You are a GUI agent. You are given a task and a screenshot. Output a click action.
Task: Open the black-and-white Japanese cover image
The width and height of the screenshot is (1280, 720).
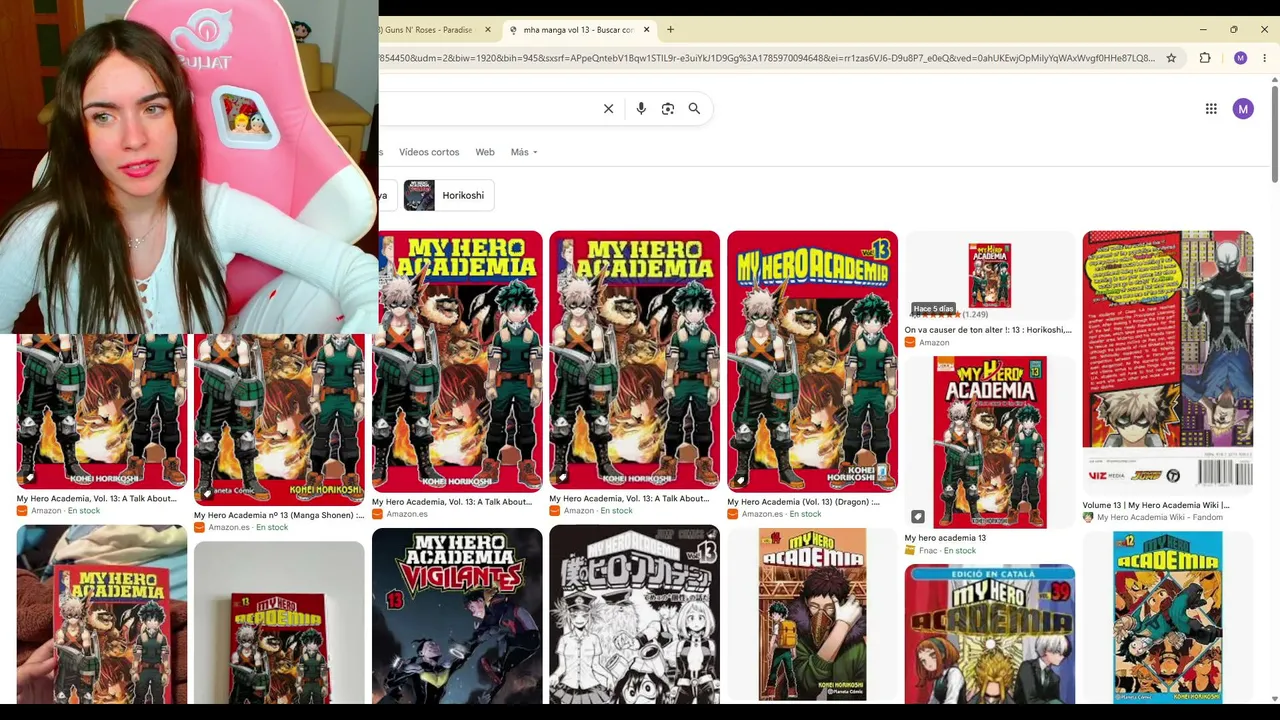coord(634,615)
